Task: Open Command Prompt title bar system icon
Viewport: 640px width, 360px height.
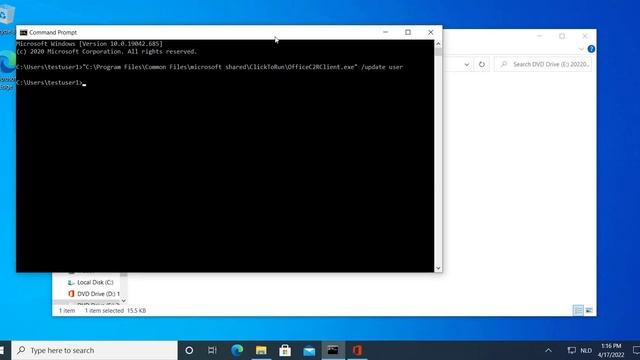Action: pos(23,32)
